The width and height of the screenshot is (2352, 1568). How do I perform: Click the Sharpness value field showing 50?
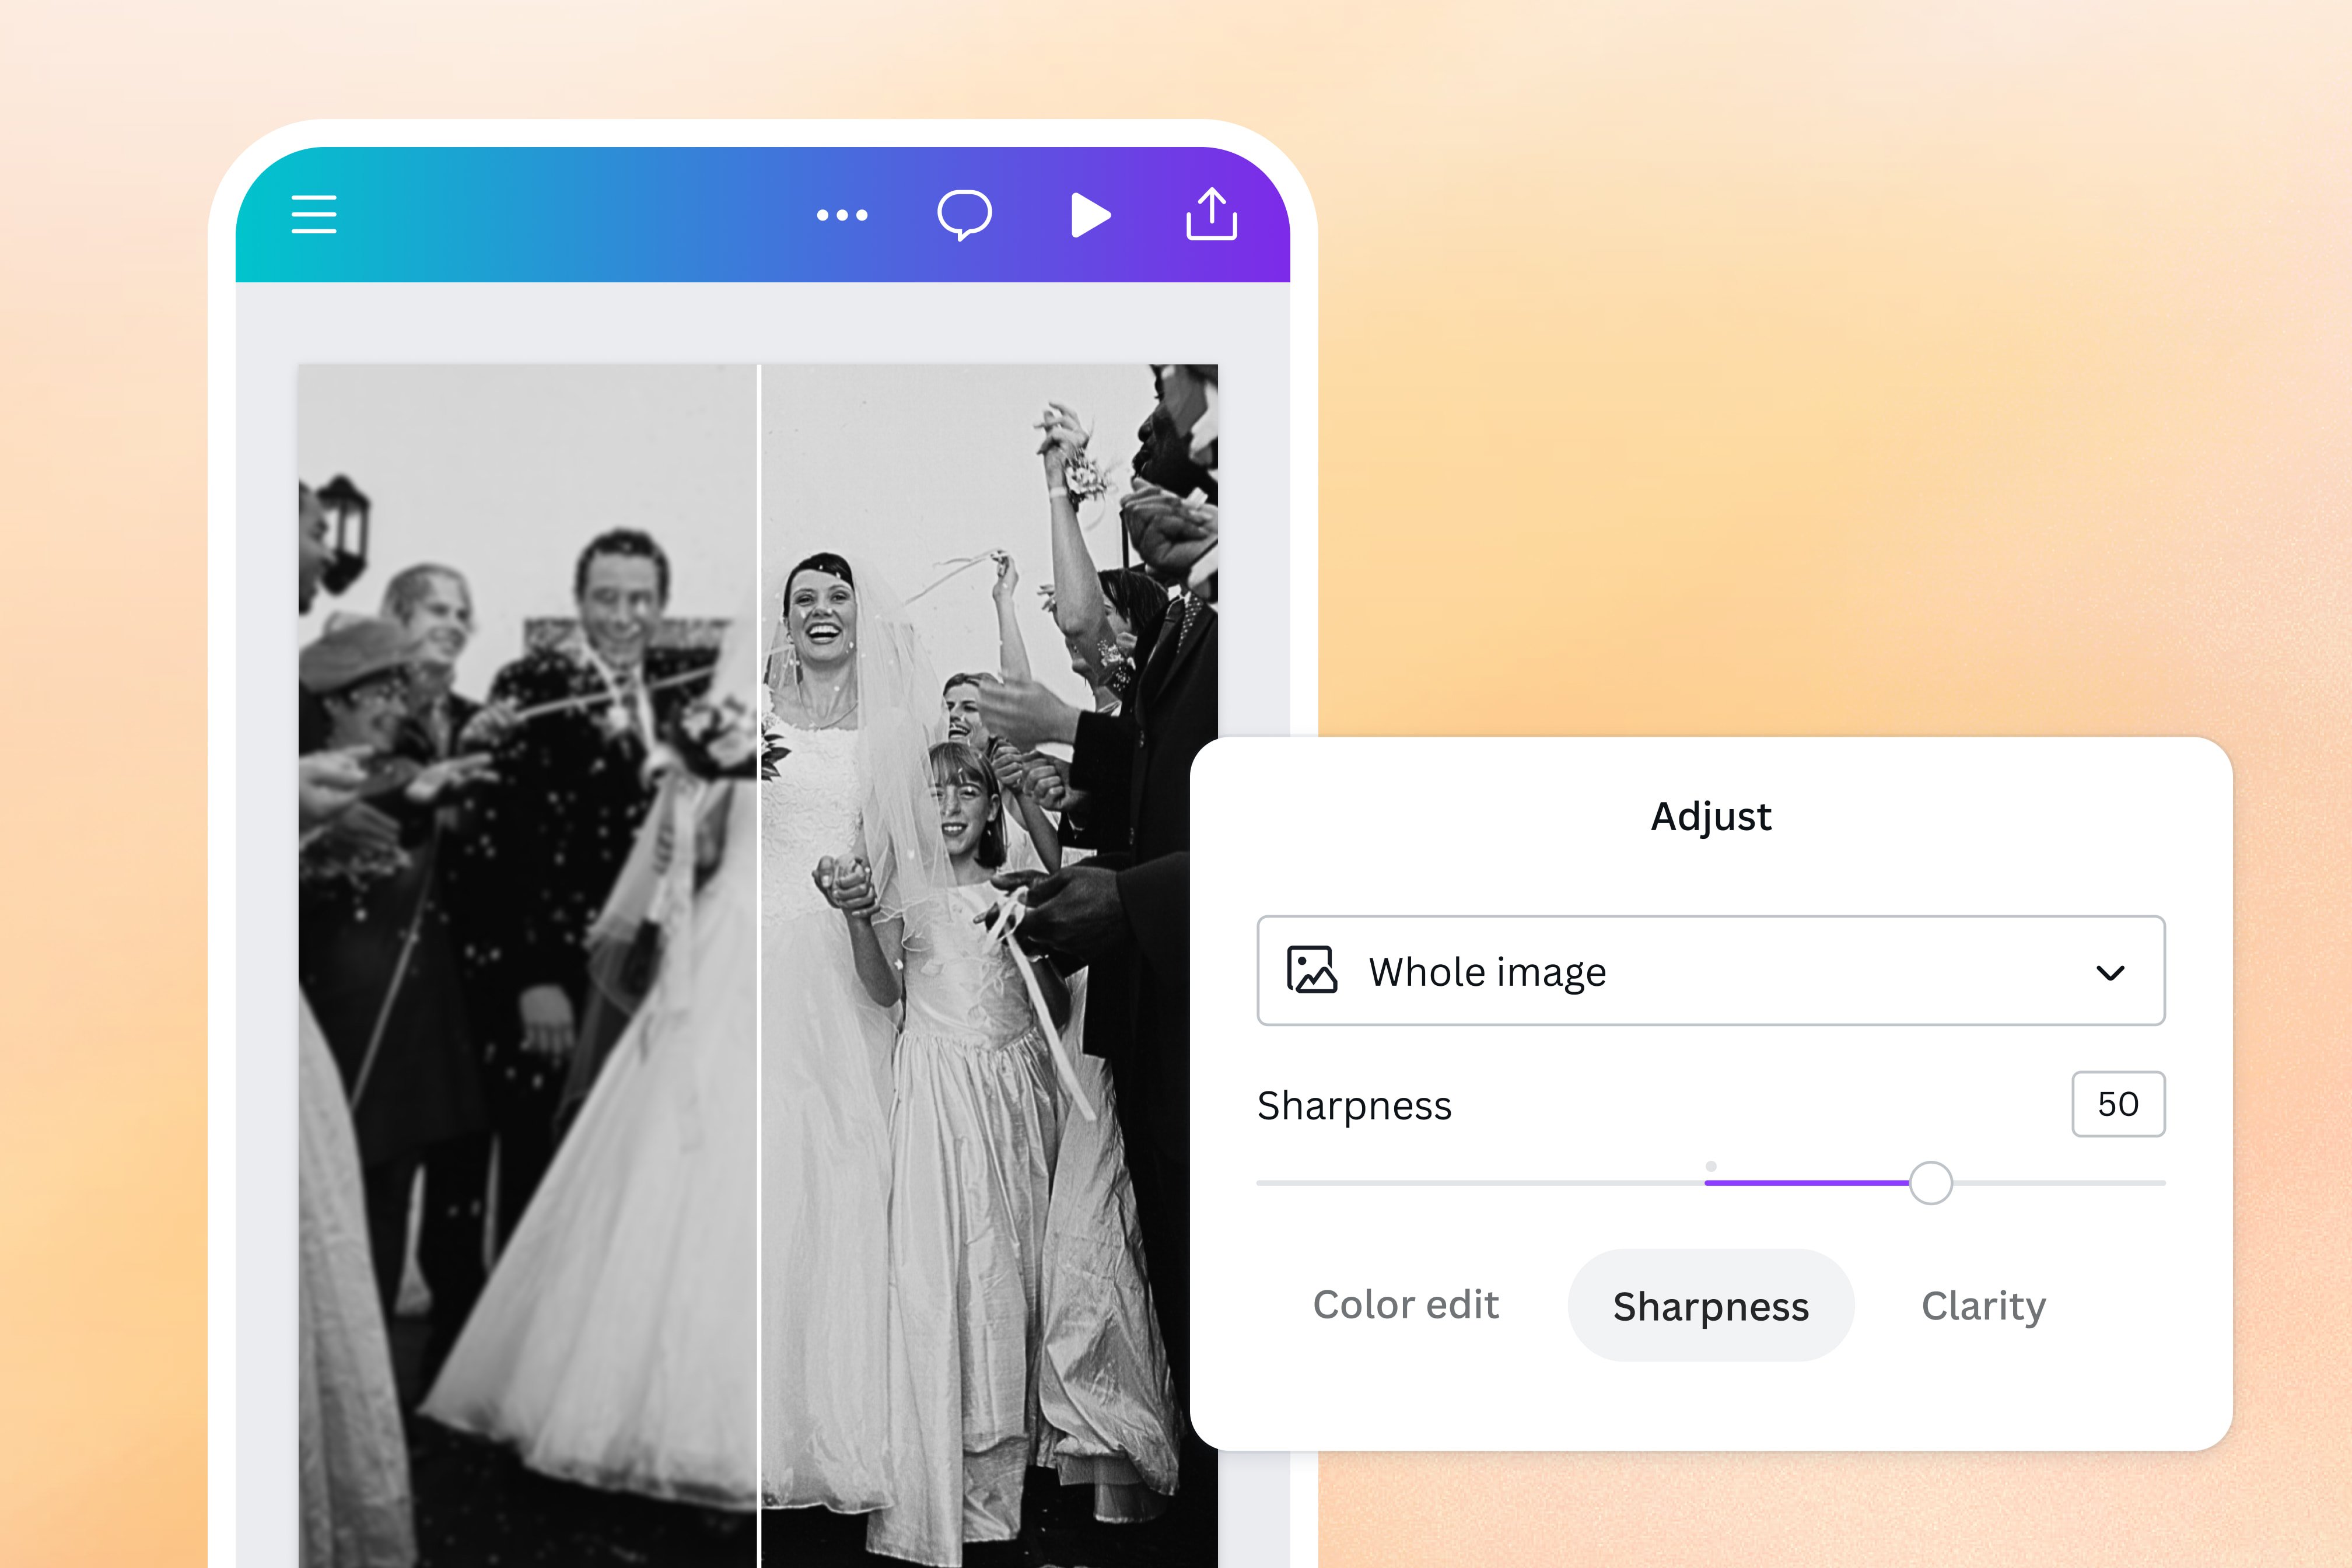click(2117, 1104)
